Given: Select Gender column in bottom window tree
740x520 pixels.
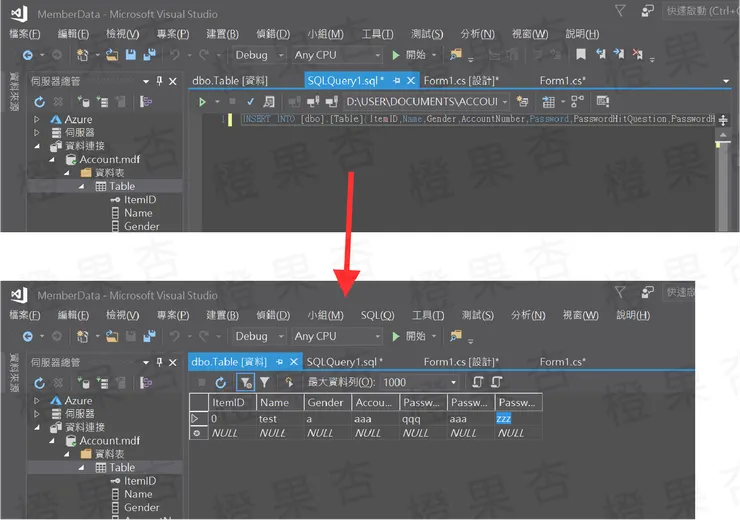Looking at the screenshot, I should [x=142, y=508].
